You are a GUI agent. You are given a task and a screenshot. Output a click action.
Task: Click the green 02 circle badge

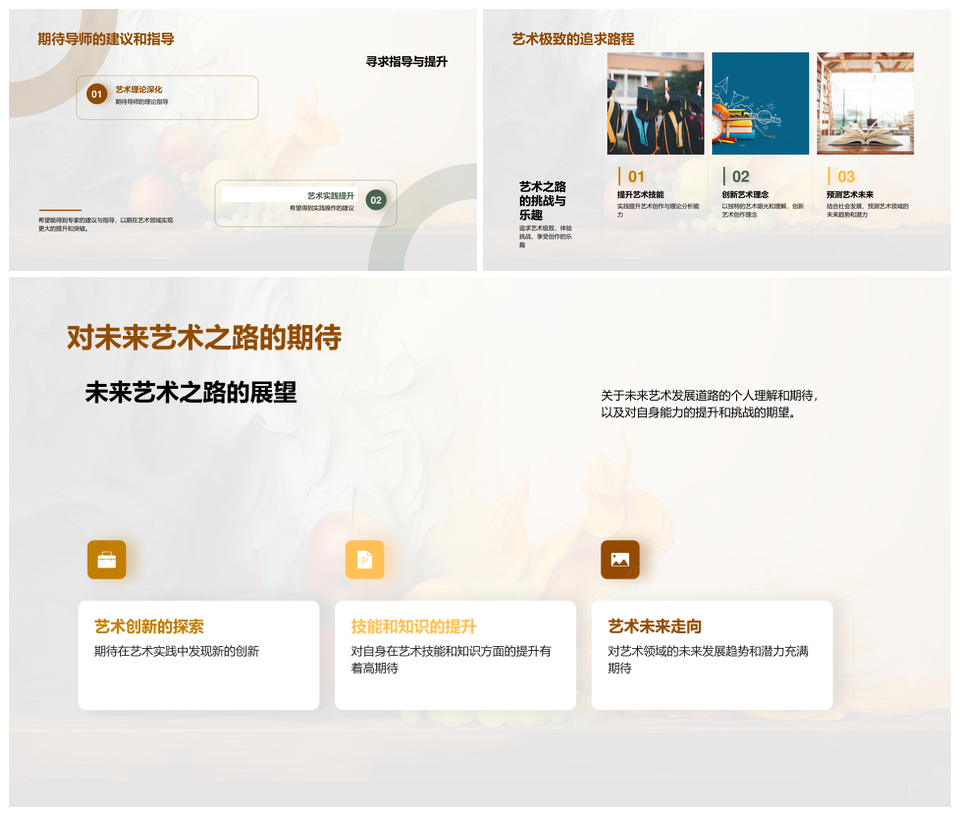click(375, 200)
